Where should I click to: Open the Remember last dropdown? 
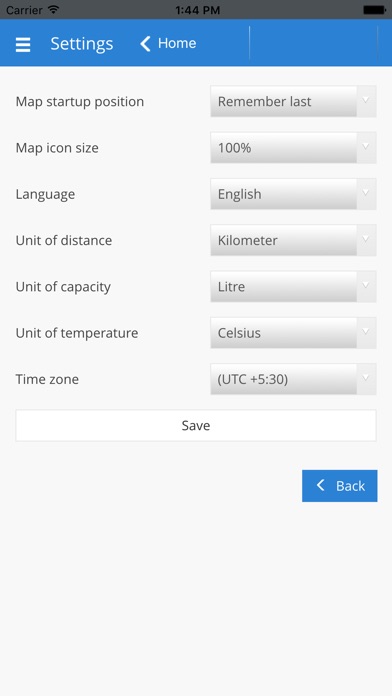[x=293, y=101]
